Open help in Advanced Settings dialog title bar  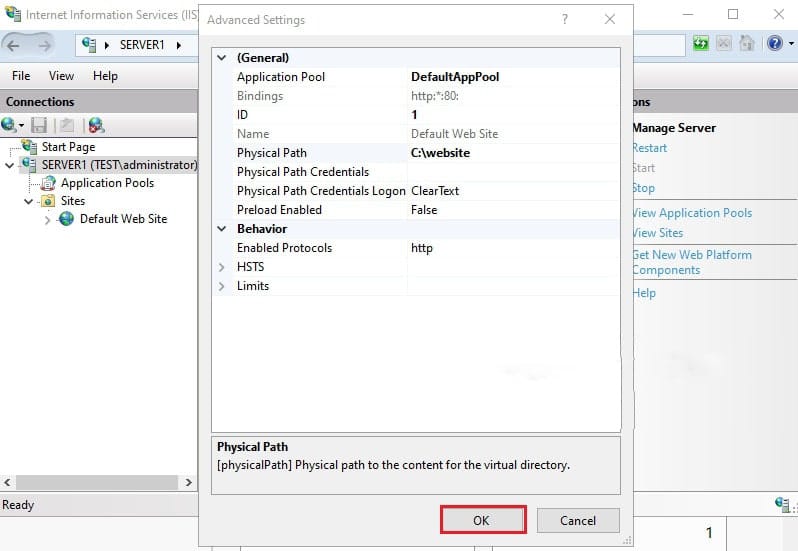pos(565,19)
